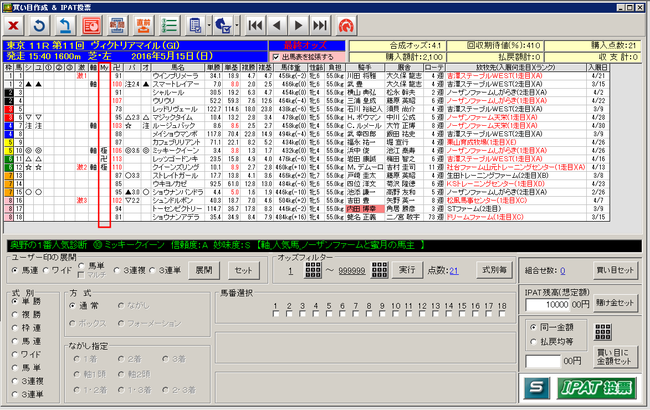650x410 pixels.
Task: Open the 点数 21 link
Action: (x=454, y=271)
